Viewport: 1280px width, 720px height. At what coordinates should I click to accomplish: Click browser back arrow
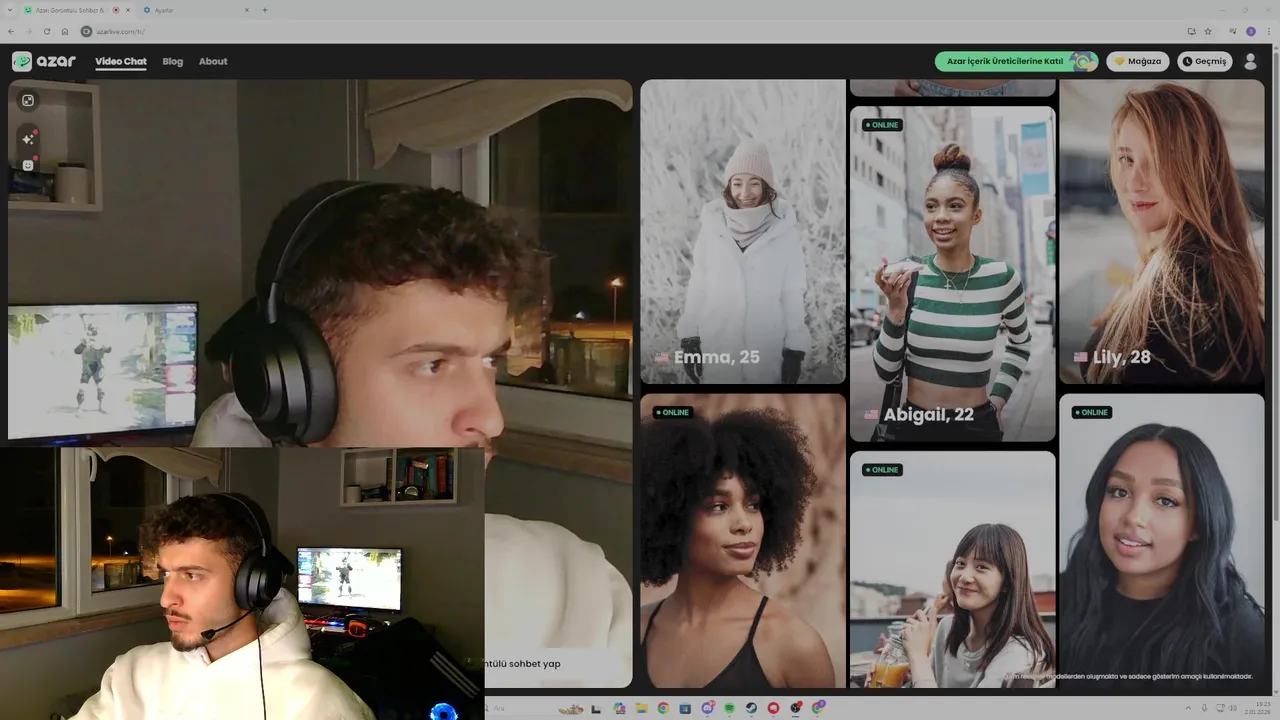(x=11, y=31)
